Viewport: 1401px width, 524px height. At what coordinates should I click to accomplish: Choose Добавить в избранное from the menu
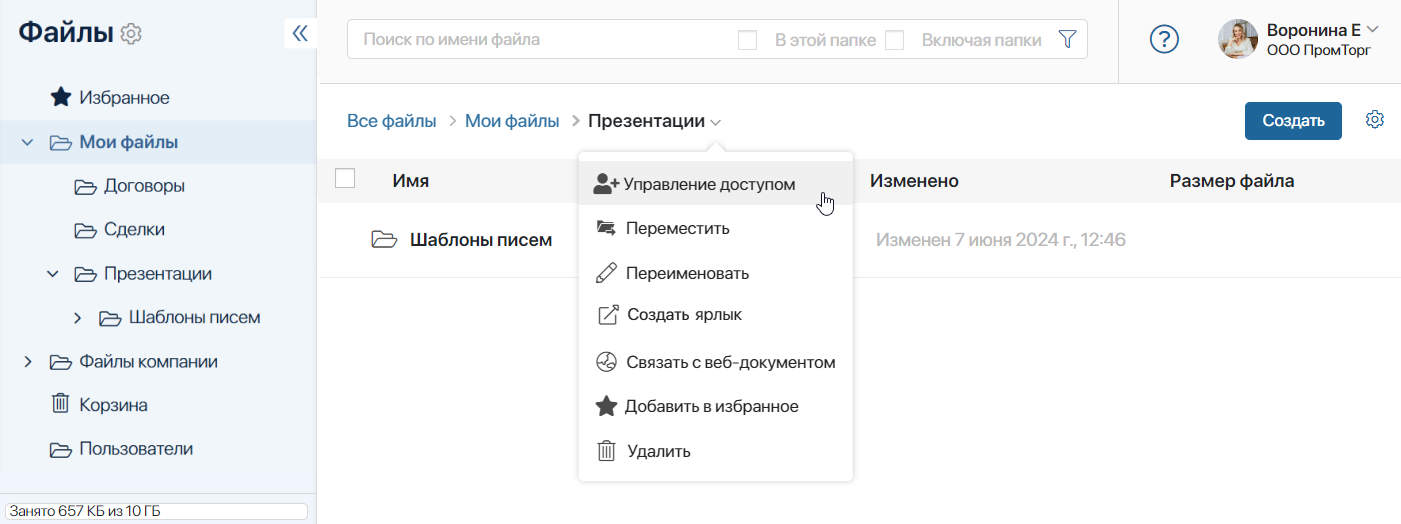click(x=716, y=406)
